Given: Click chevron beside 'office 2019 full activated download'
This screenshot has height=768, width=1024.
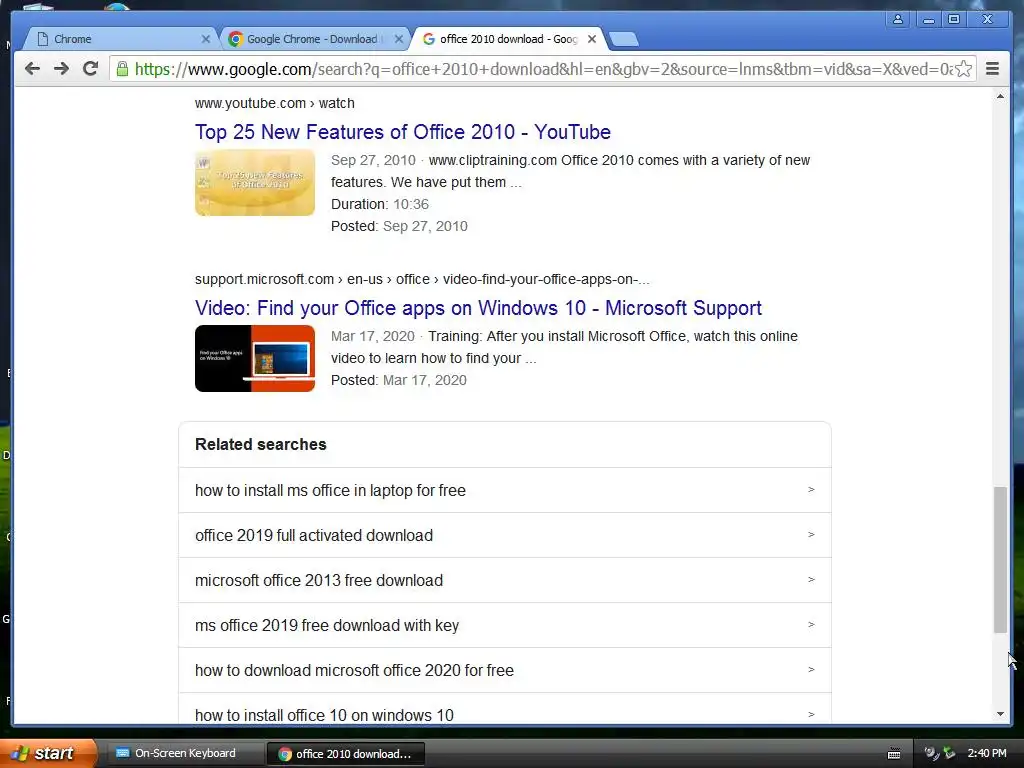Looking at the screenshot, I should 811,535.
